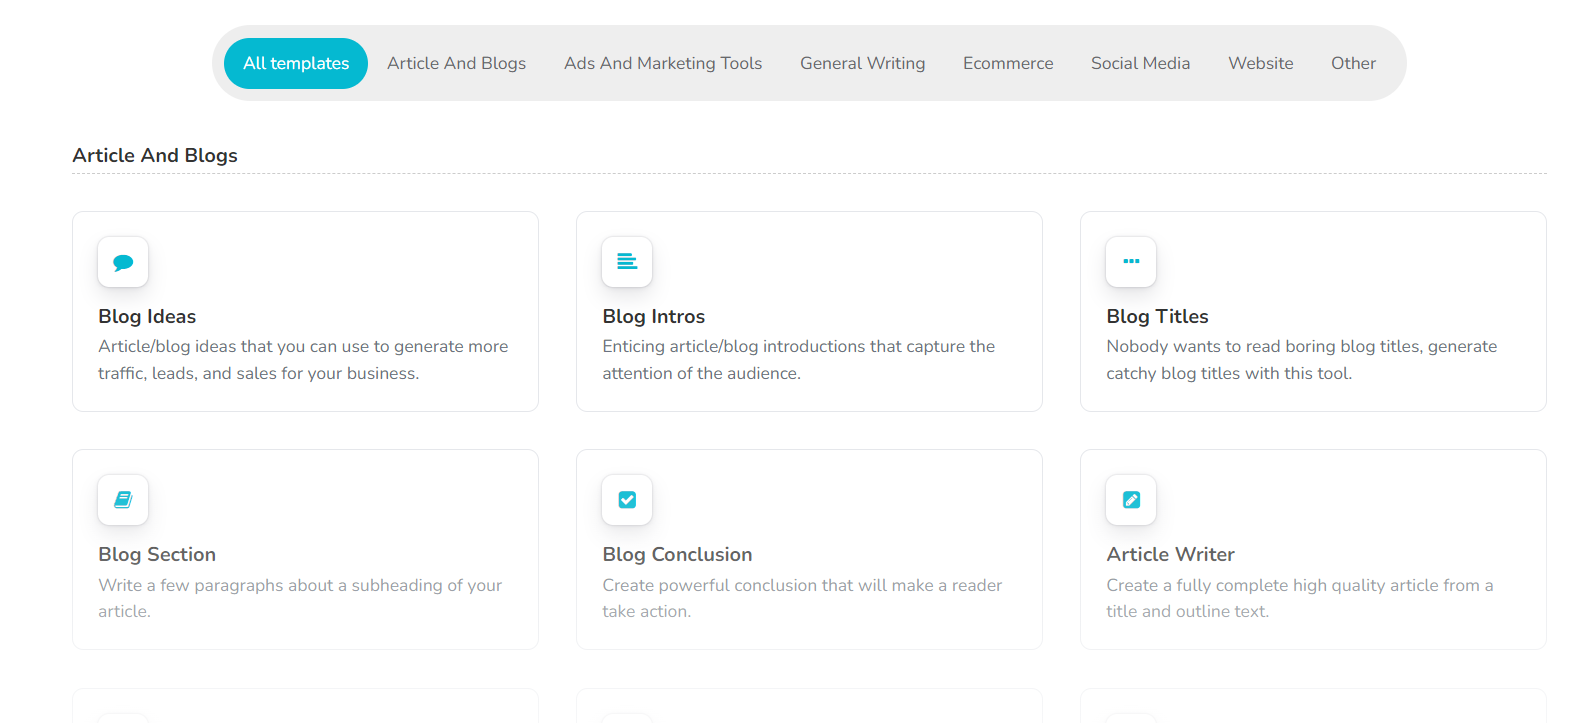Click the Article Writer pencil icon

(x=1131, y=500)
